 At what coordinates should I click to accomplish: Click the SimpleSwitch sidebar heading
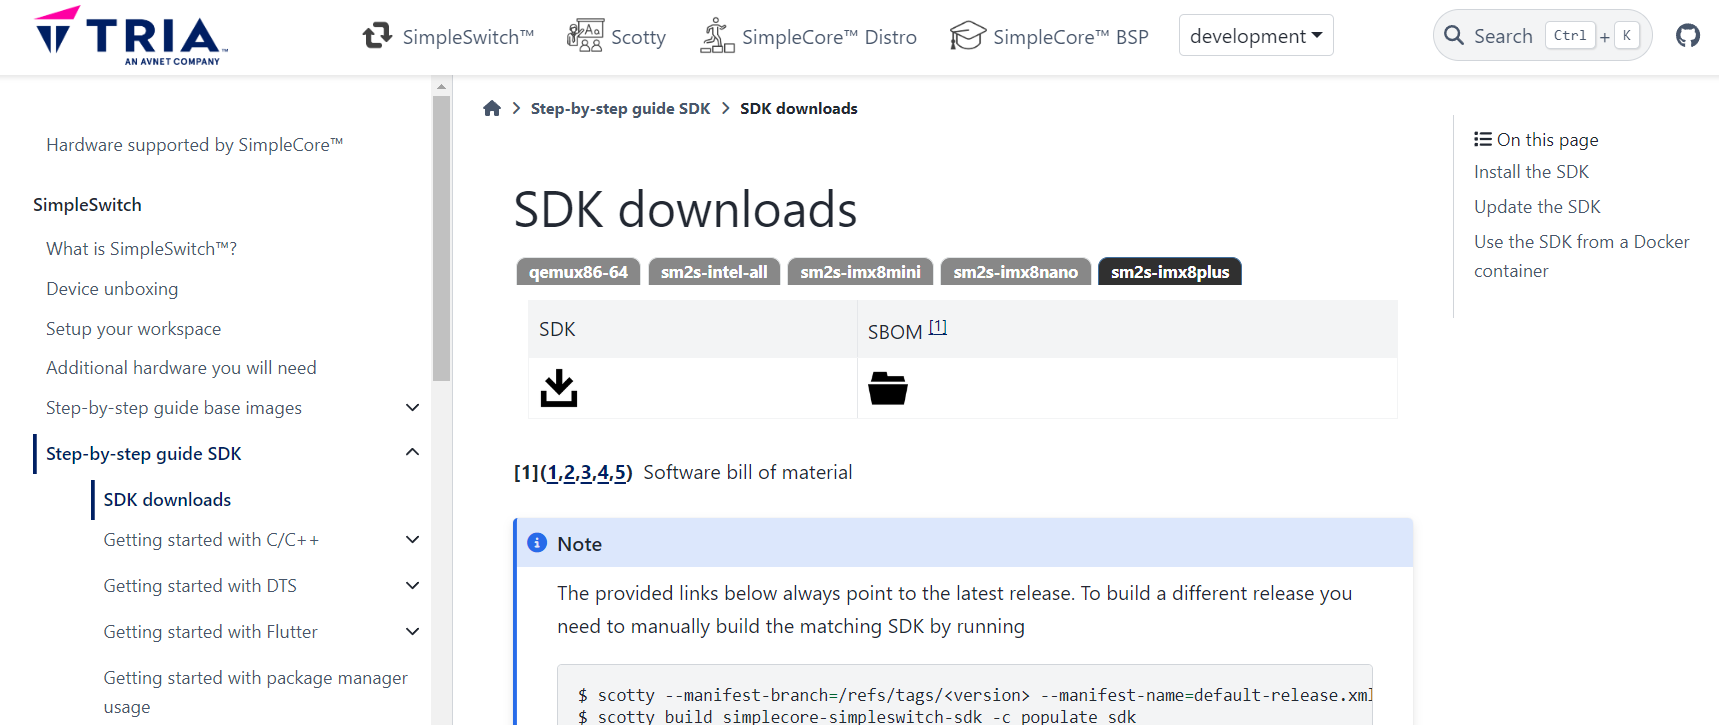[x=87, y=204]
